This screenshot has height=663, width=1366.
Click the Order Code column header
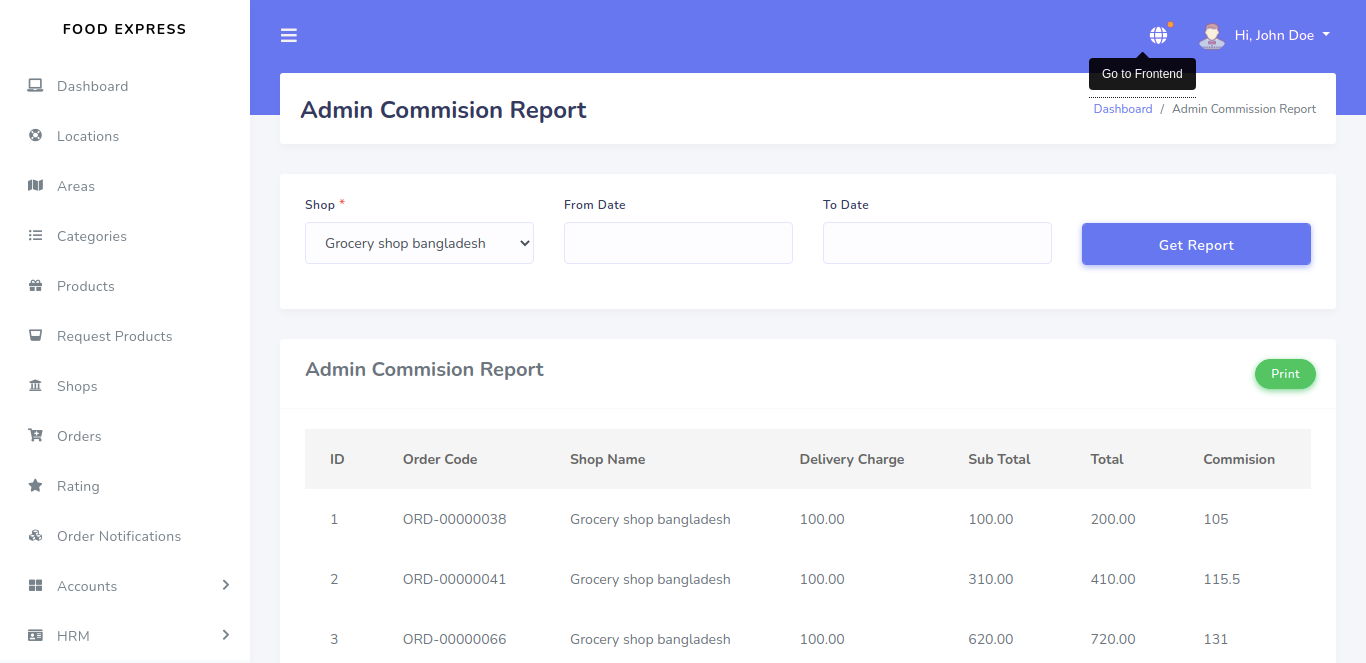click(440, 459)
